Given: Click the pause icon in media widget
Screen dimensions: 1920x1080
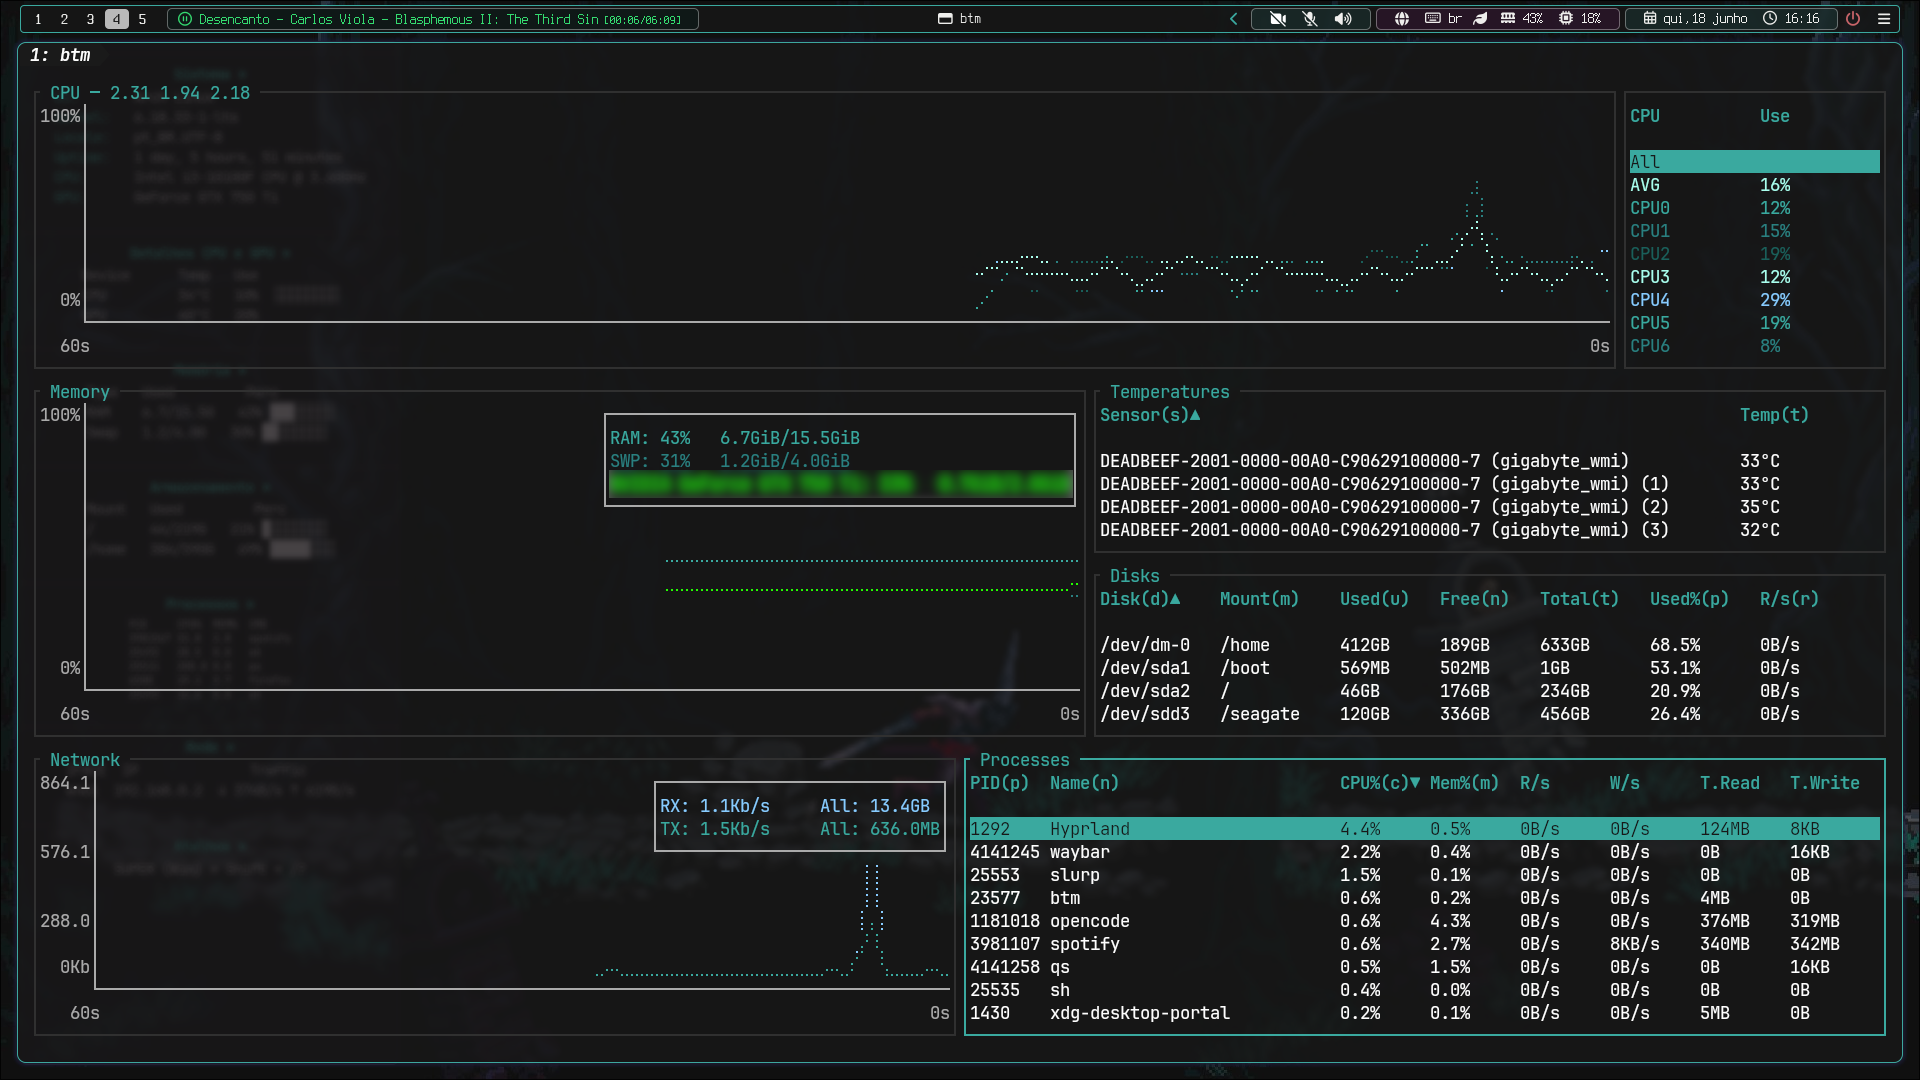Looking at the screenshot, I should coord(185,19).
